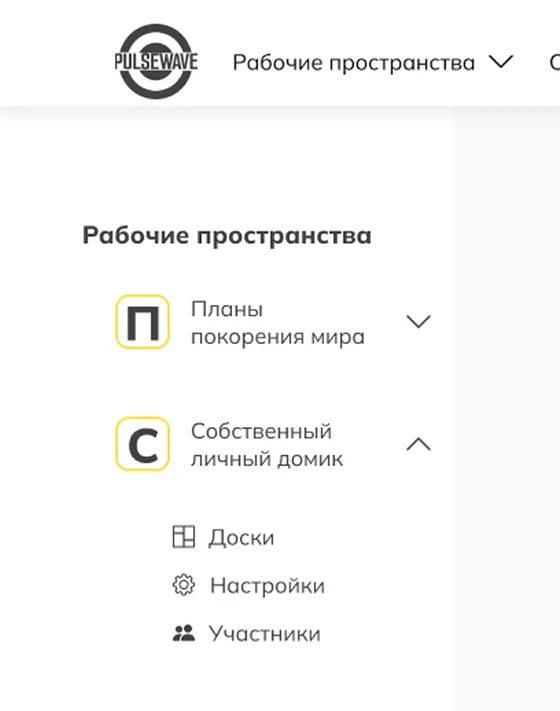Open the Планы покорения мира workspace
Screen dimensions: 560x711
tap(278, 322)
